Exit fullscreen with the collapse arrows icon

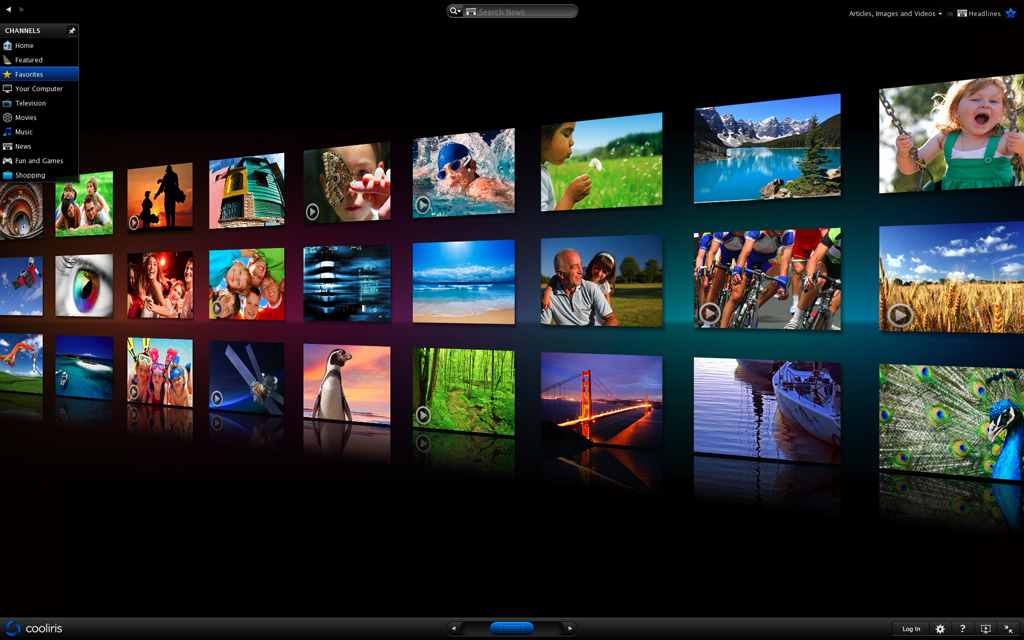[1009, 629]
